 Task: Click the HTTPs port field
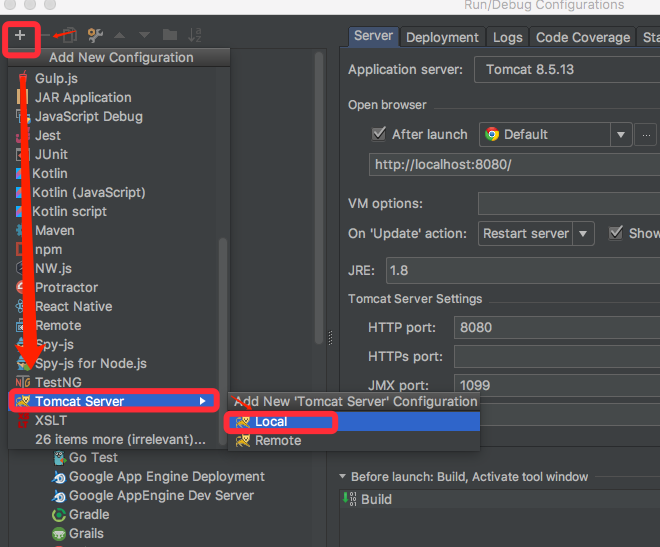pos(557,356)
